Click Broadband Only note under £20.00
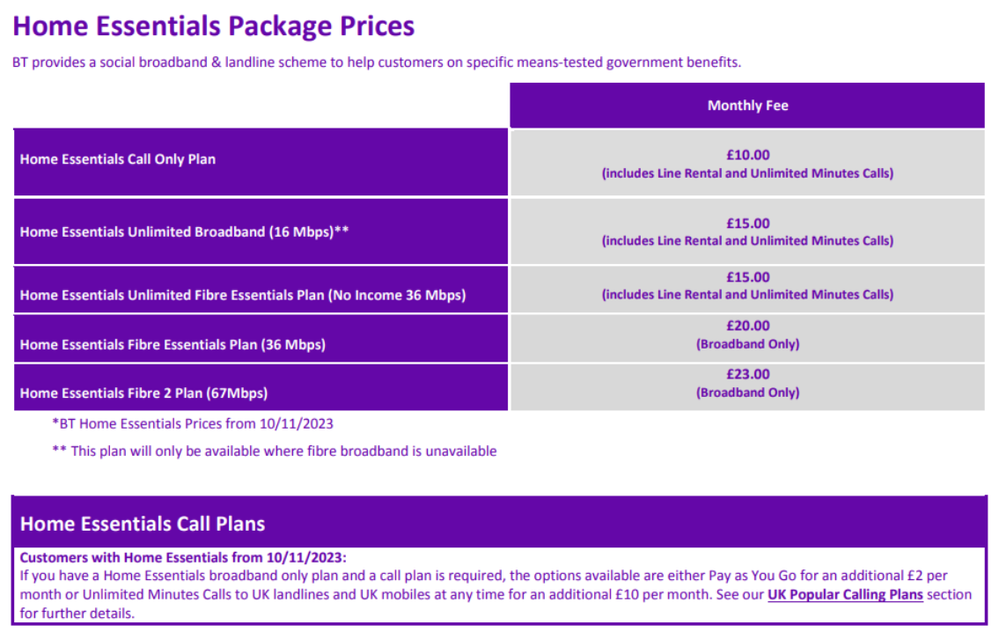Image resolution: width=999 pixels, height=639 pixels. [747, 344]
